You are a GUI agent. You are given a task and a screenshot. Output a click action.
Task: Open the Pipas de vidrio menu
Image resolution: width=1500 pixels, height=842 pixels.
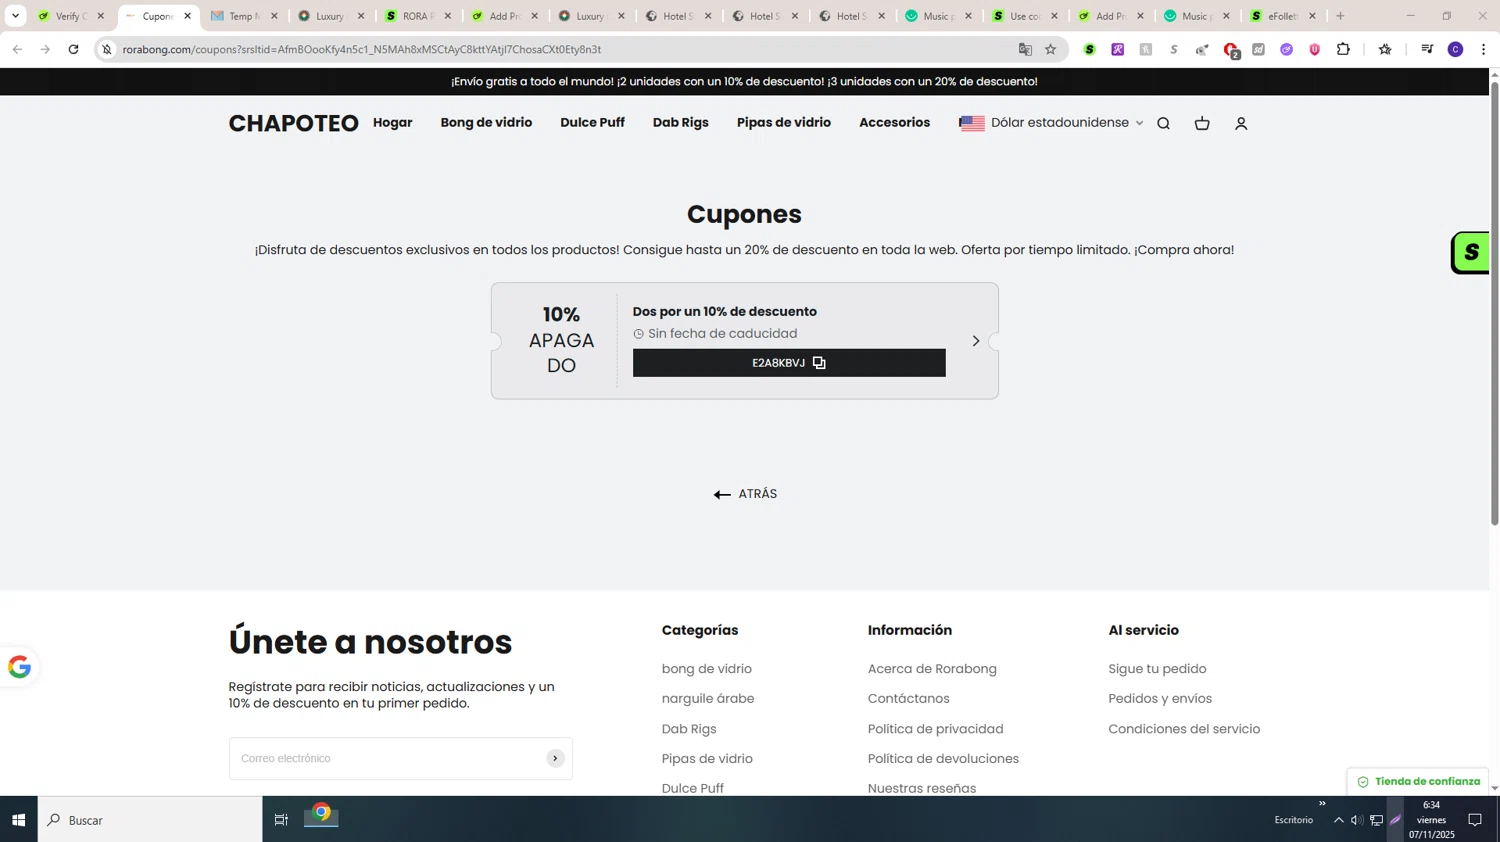click(784, 122)
